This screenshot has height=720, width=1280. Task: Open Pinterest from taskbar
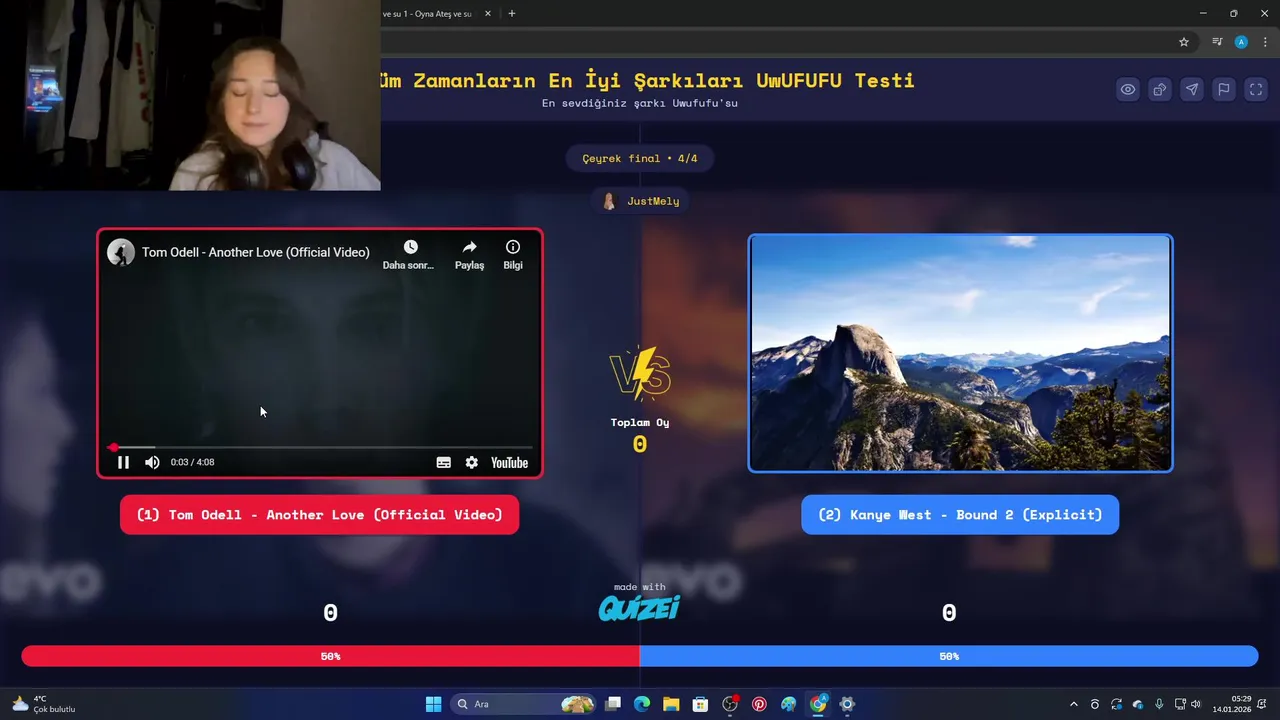pyautogui.click(x=759, y=704)
